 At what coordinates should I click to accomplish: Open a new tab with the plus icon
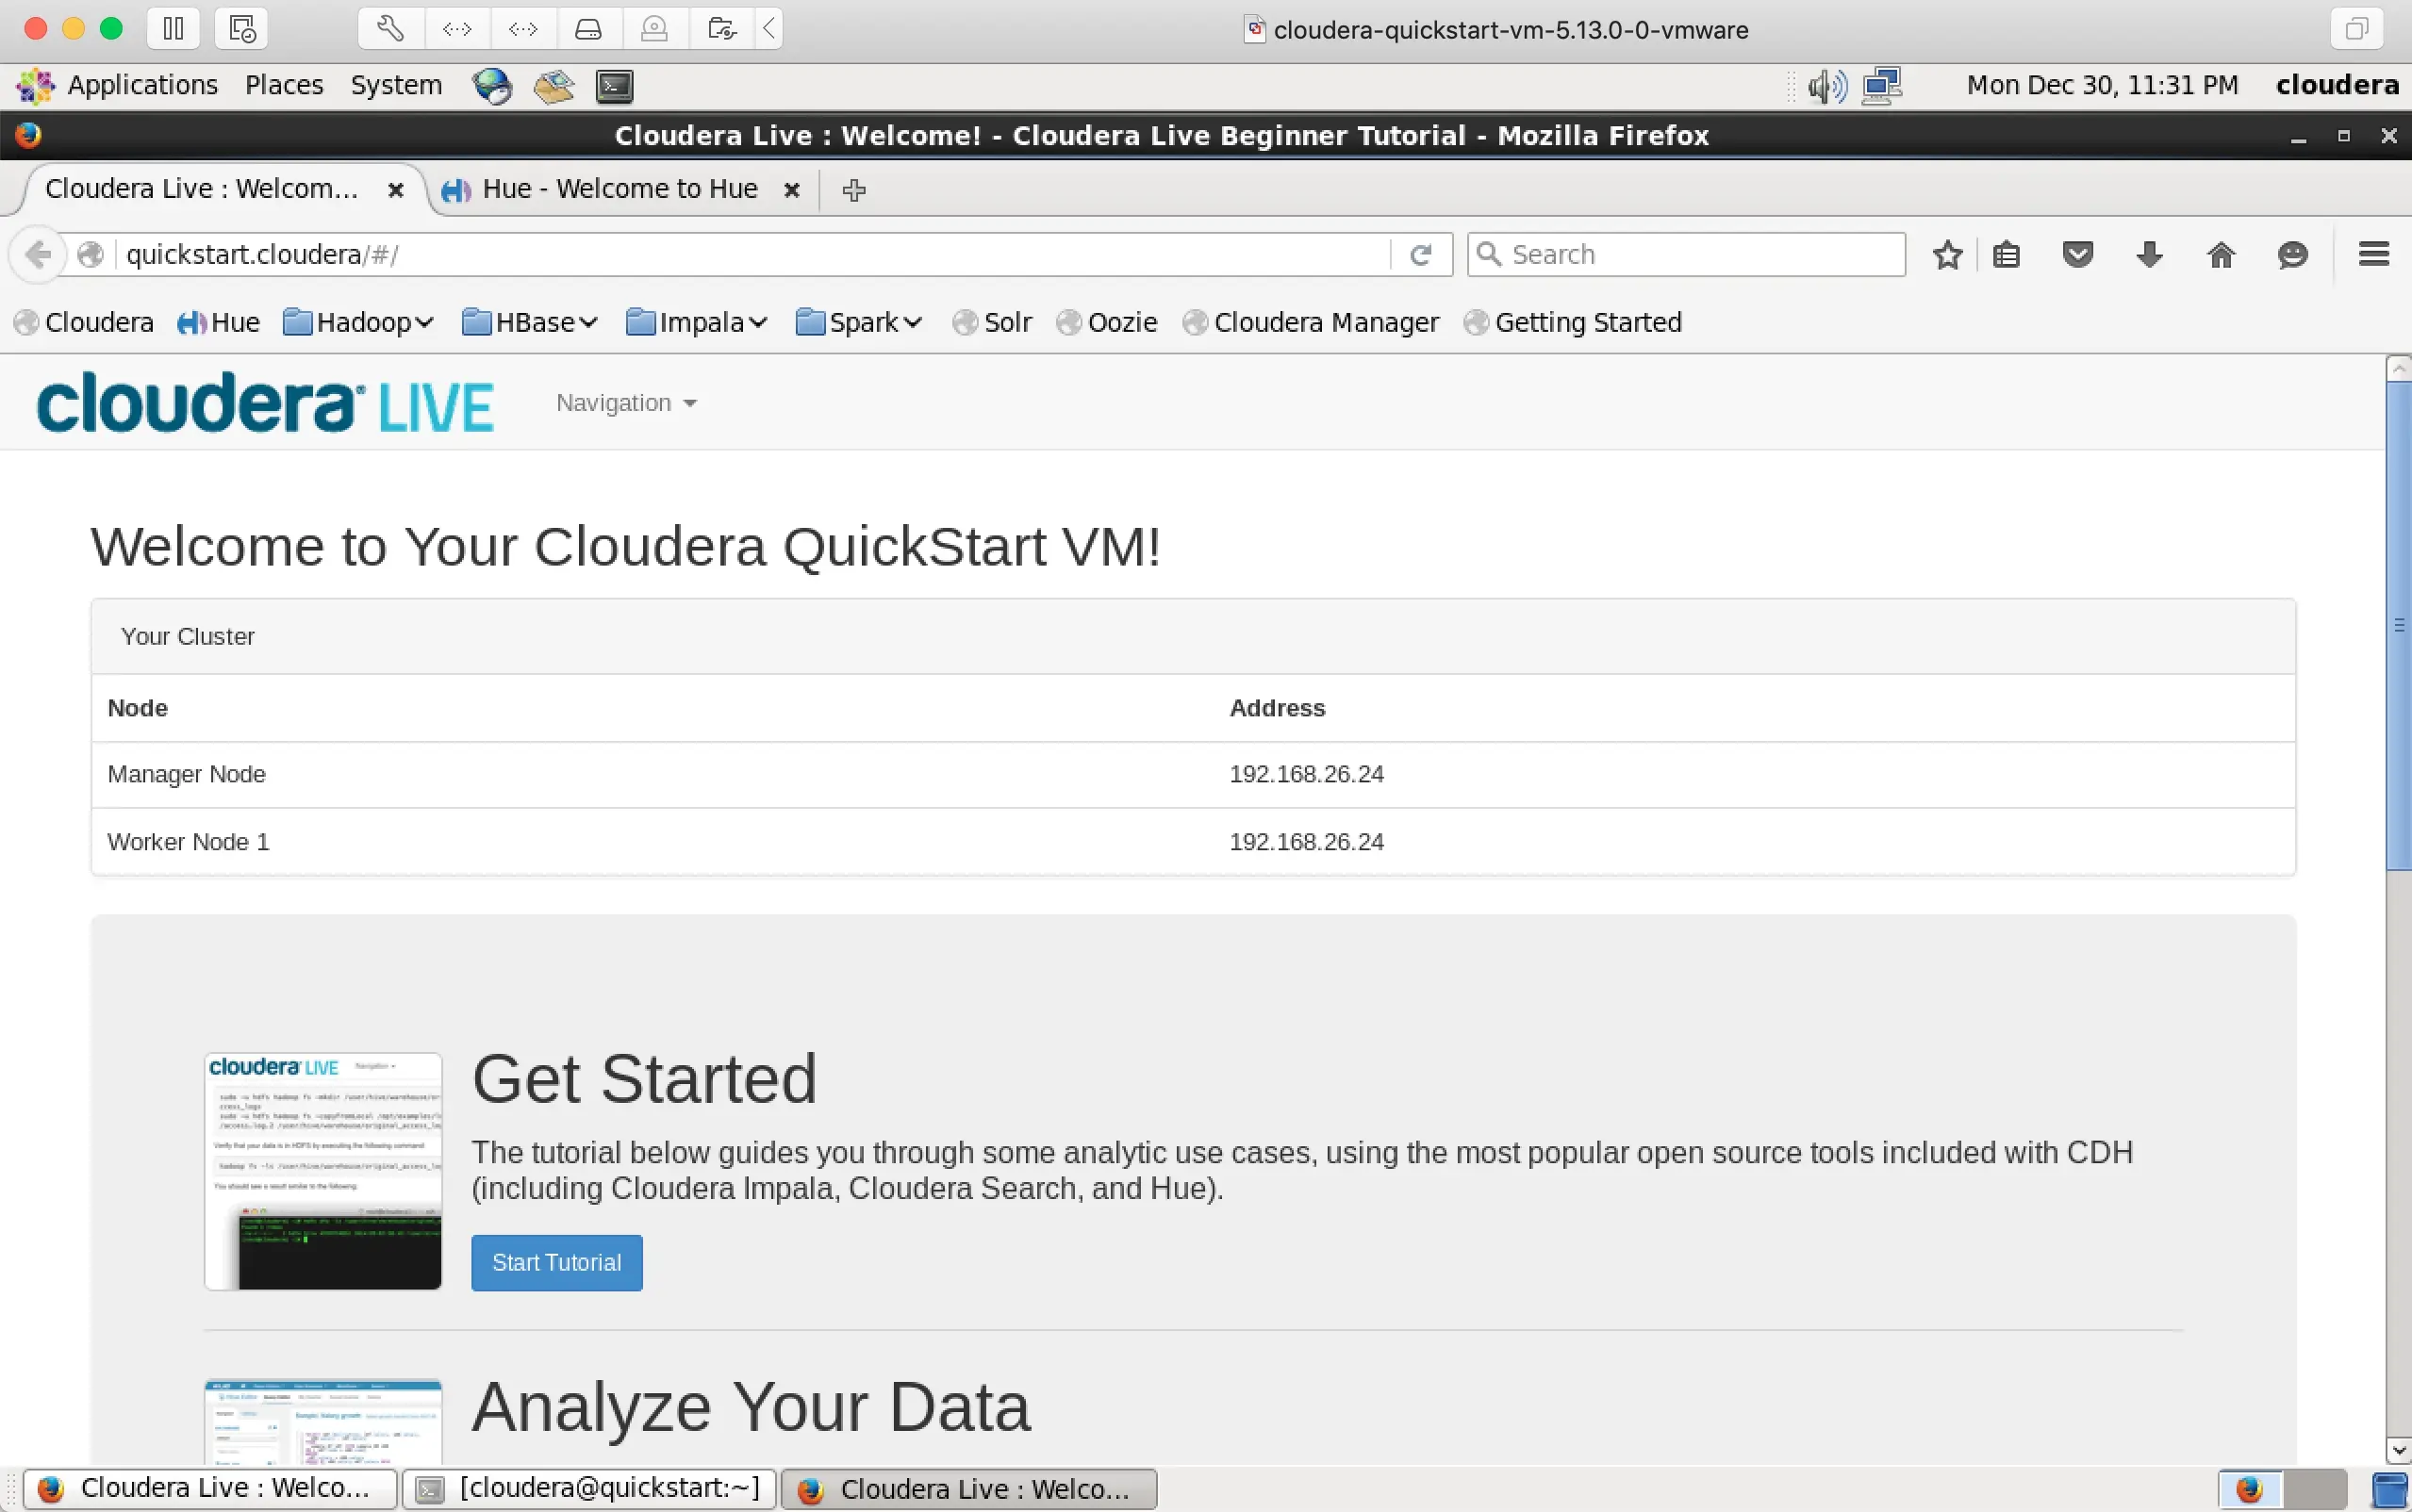click(853, 190)
